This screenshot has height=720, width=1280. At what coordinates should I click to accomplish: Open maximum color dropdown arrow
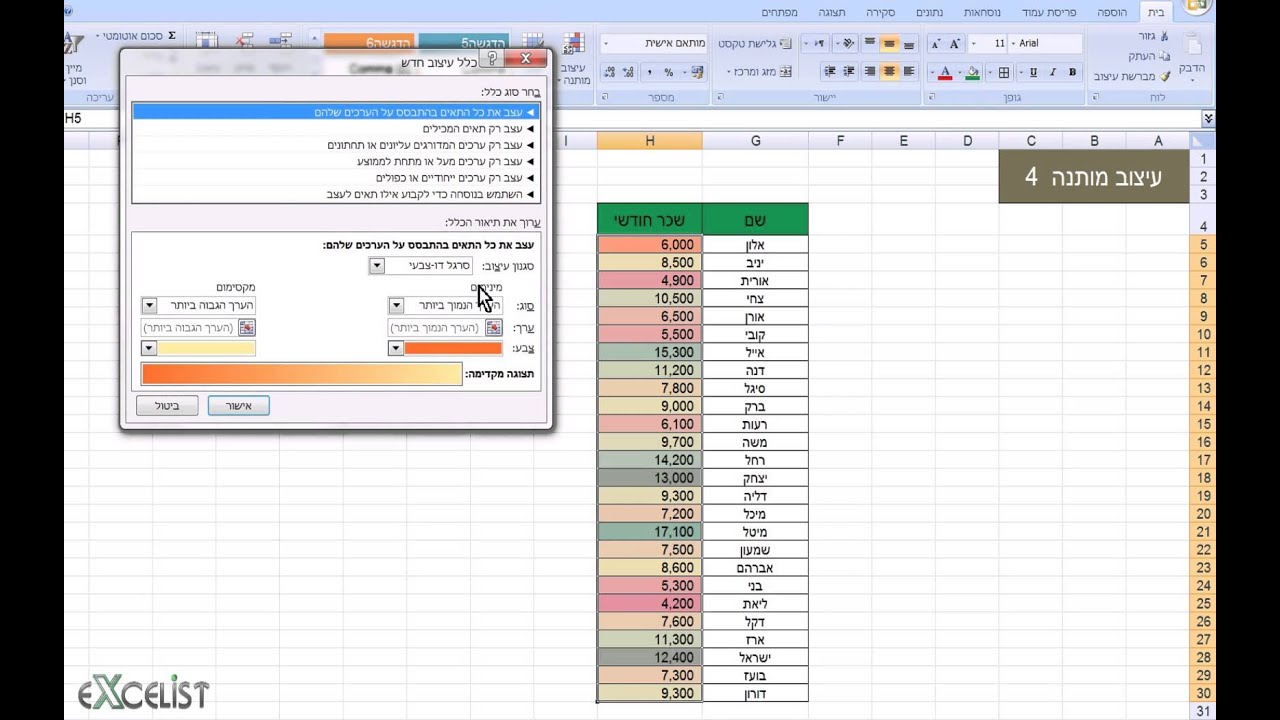150,348
